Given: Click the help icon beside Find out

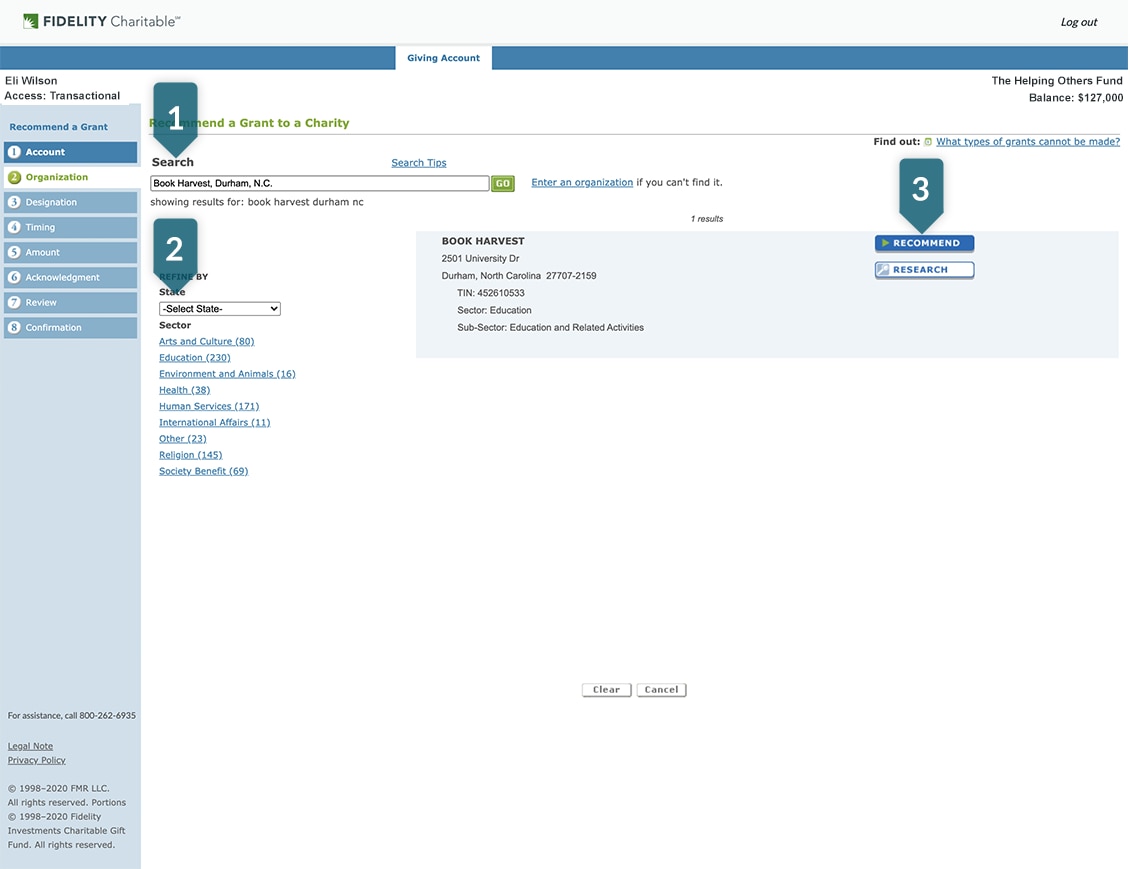Looking at the screenshot, I should click(x=928, y=142).
